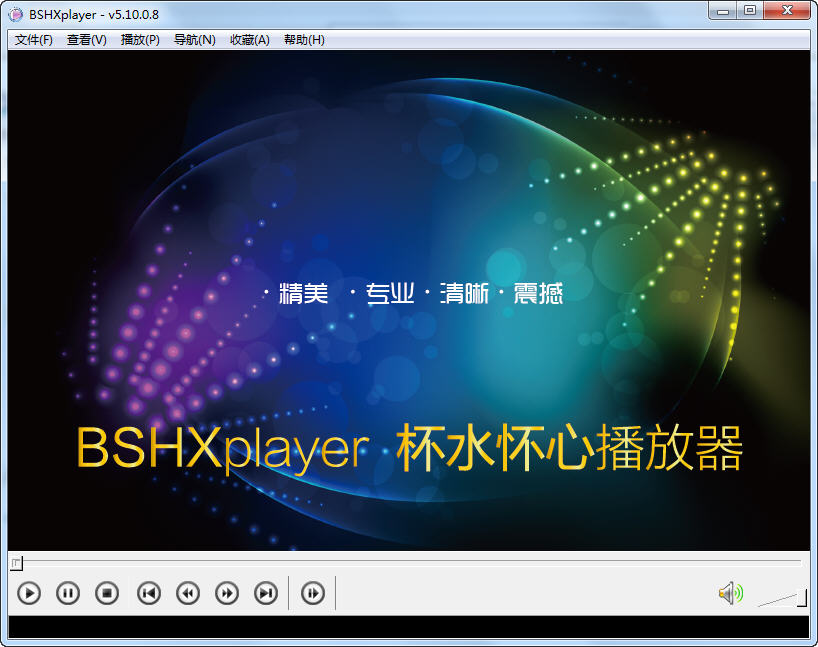Screen dimensions: 818x647
Task: Open the 查看(V) menu
Action: (x=87, y=40)
